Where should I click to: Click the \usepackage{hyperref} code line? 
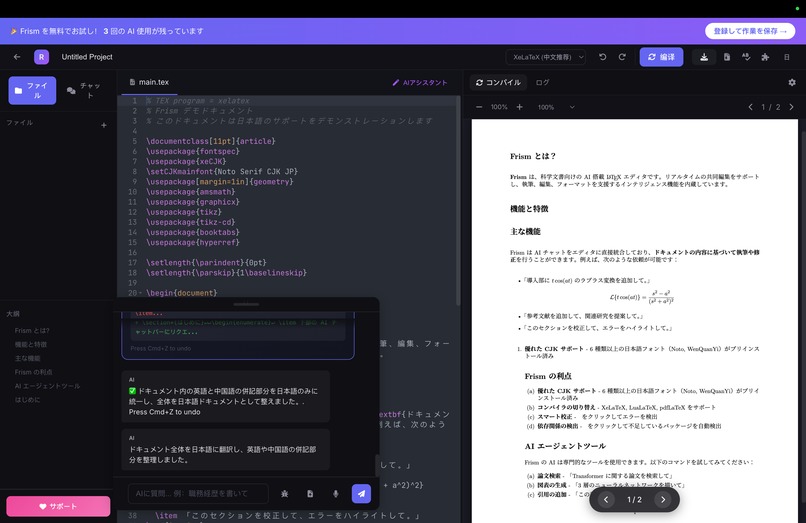click(x=193, y=242)
